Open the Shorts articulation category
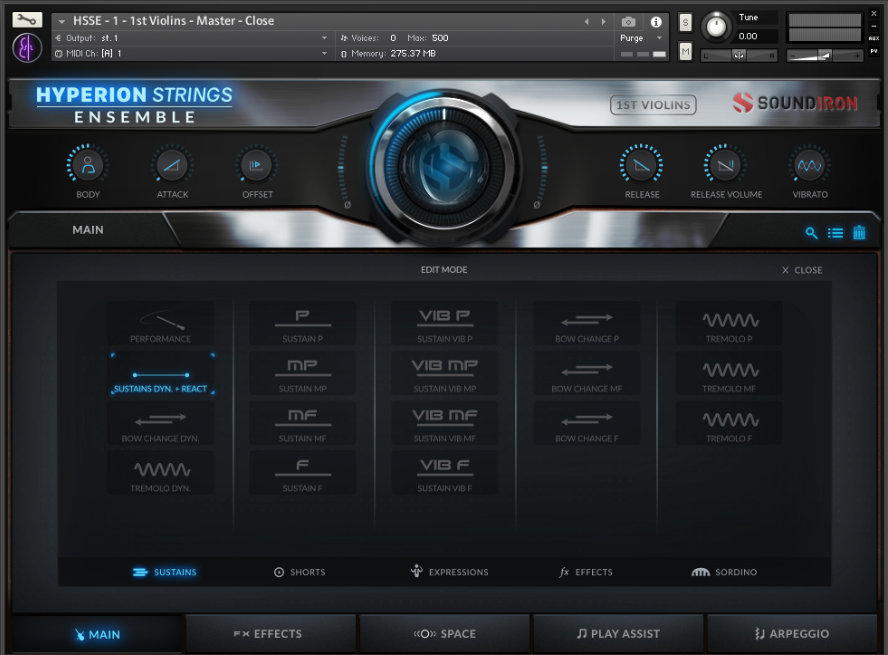The width and height of the screenshot is (888, 655). (299, 572)
